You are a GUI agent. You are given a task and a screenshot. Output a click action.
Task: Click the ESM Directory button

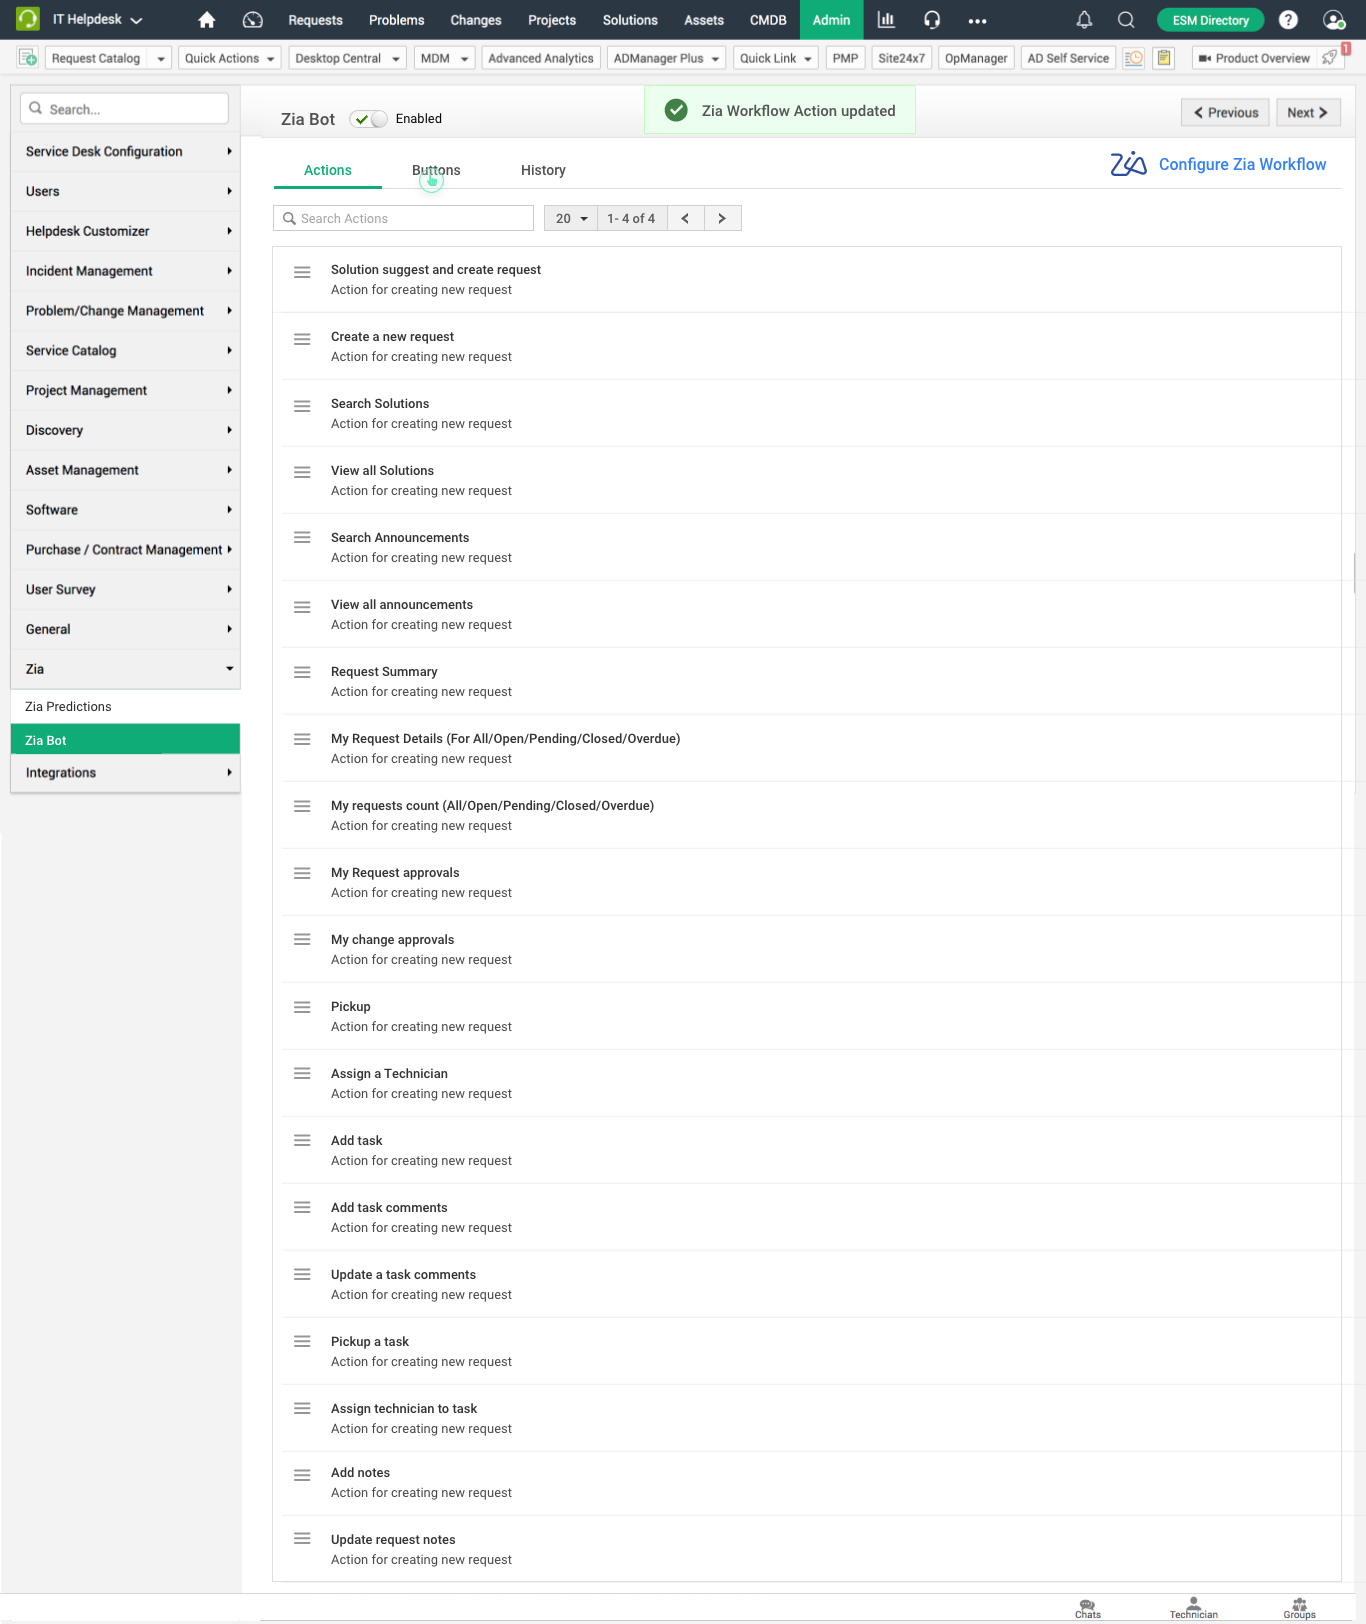1210,20
